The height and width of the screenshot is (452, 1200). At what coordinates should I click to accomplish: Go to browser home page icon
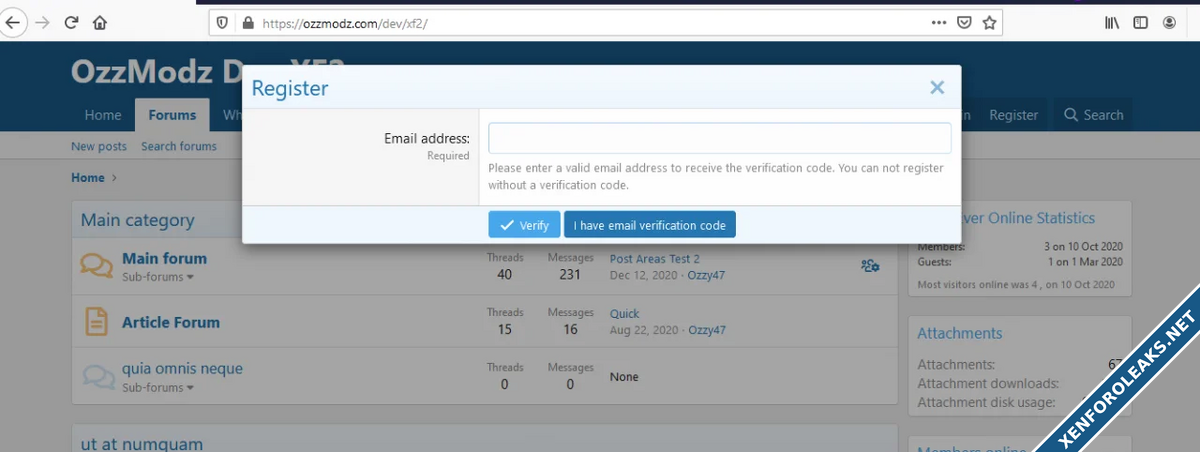(x=100, y=22)
